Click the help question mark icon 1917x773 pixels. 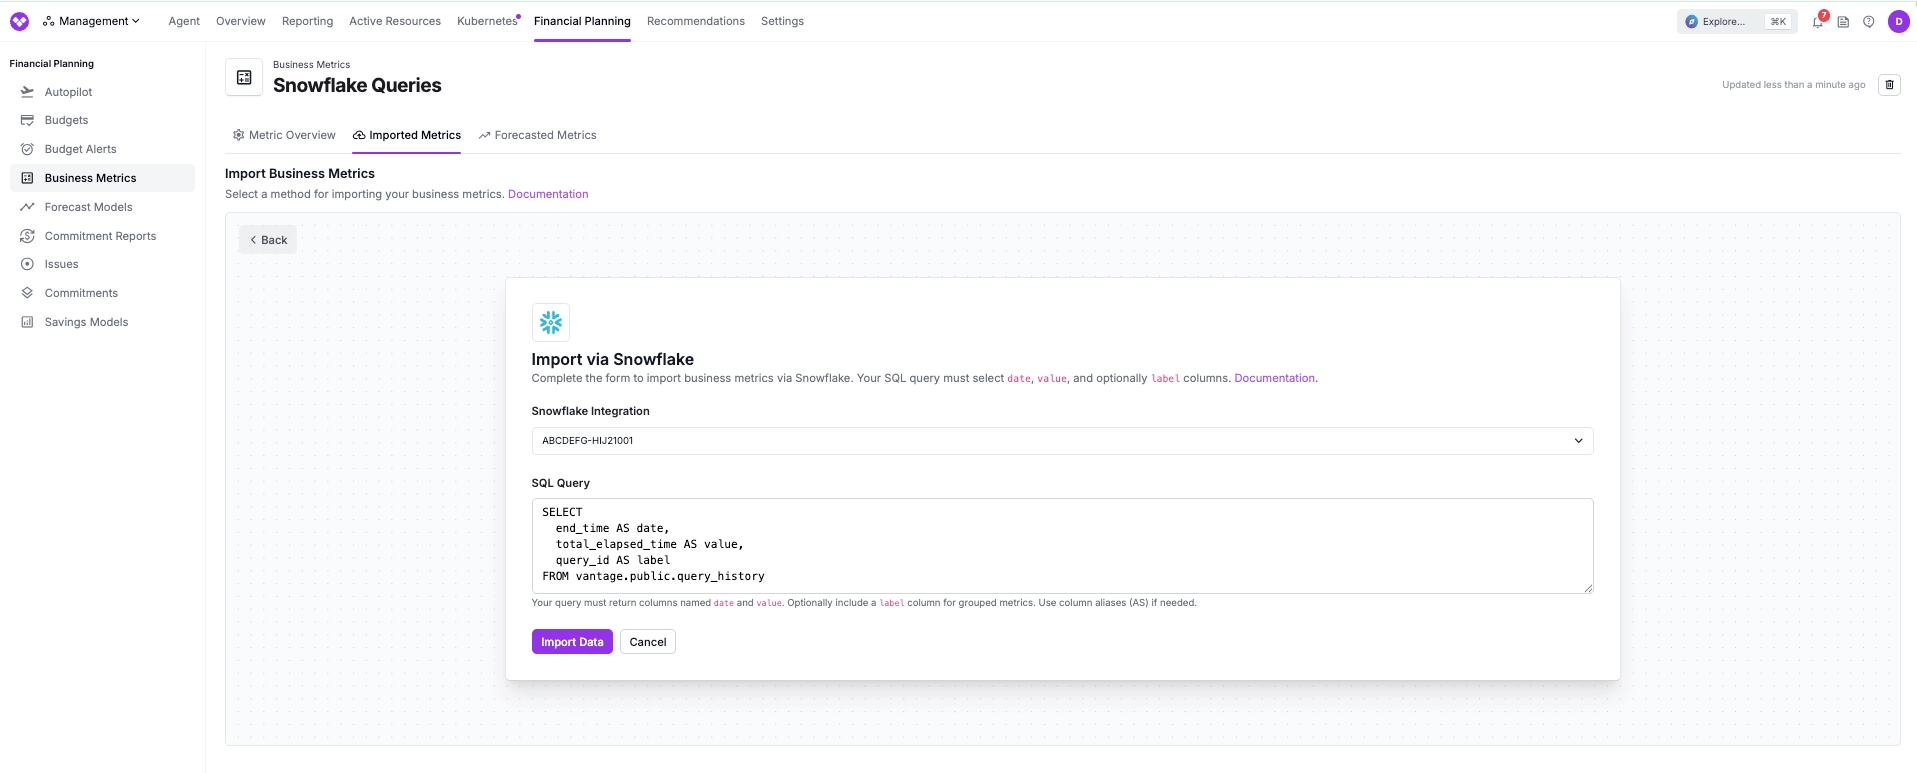click(1868, 21)
